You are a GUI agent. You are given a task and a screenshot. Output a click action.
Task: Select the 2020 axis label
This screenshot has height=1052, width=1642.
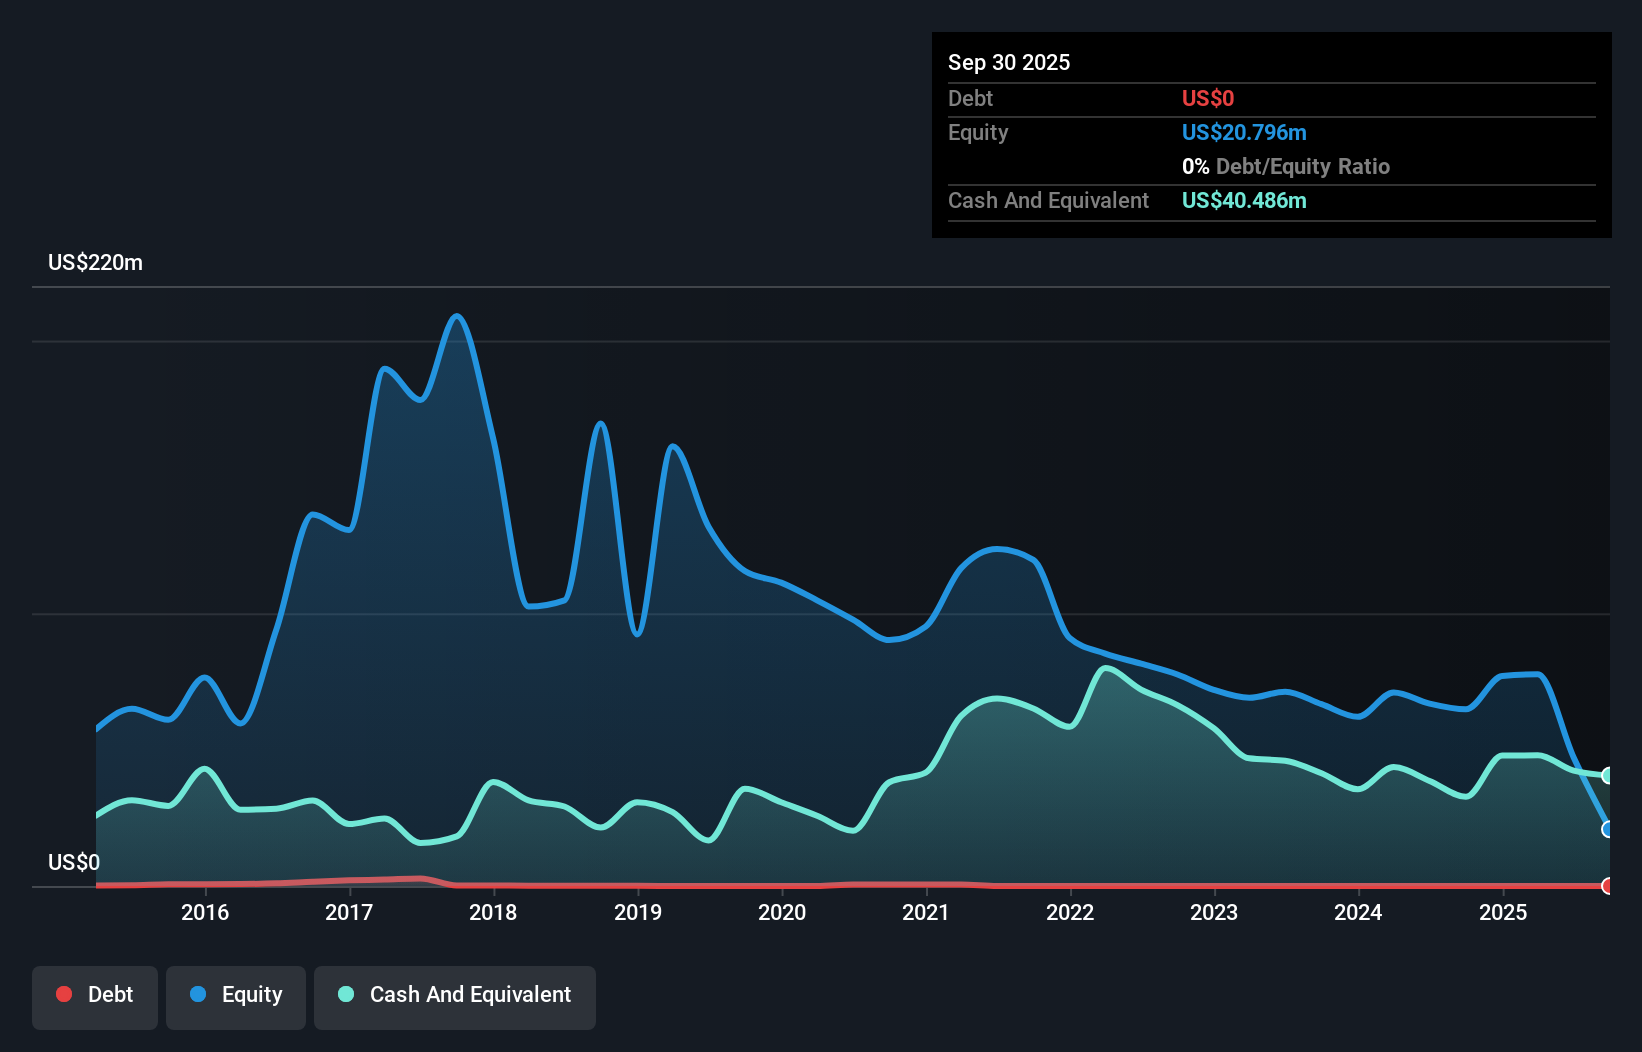pos(782,912)
